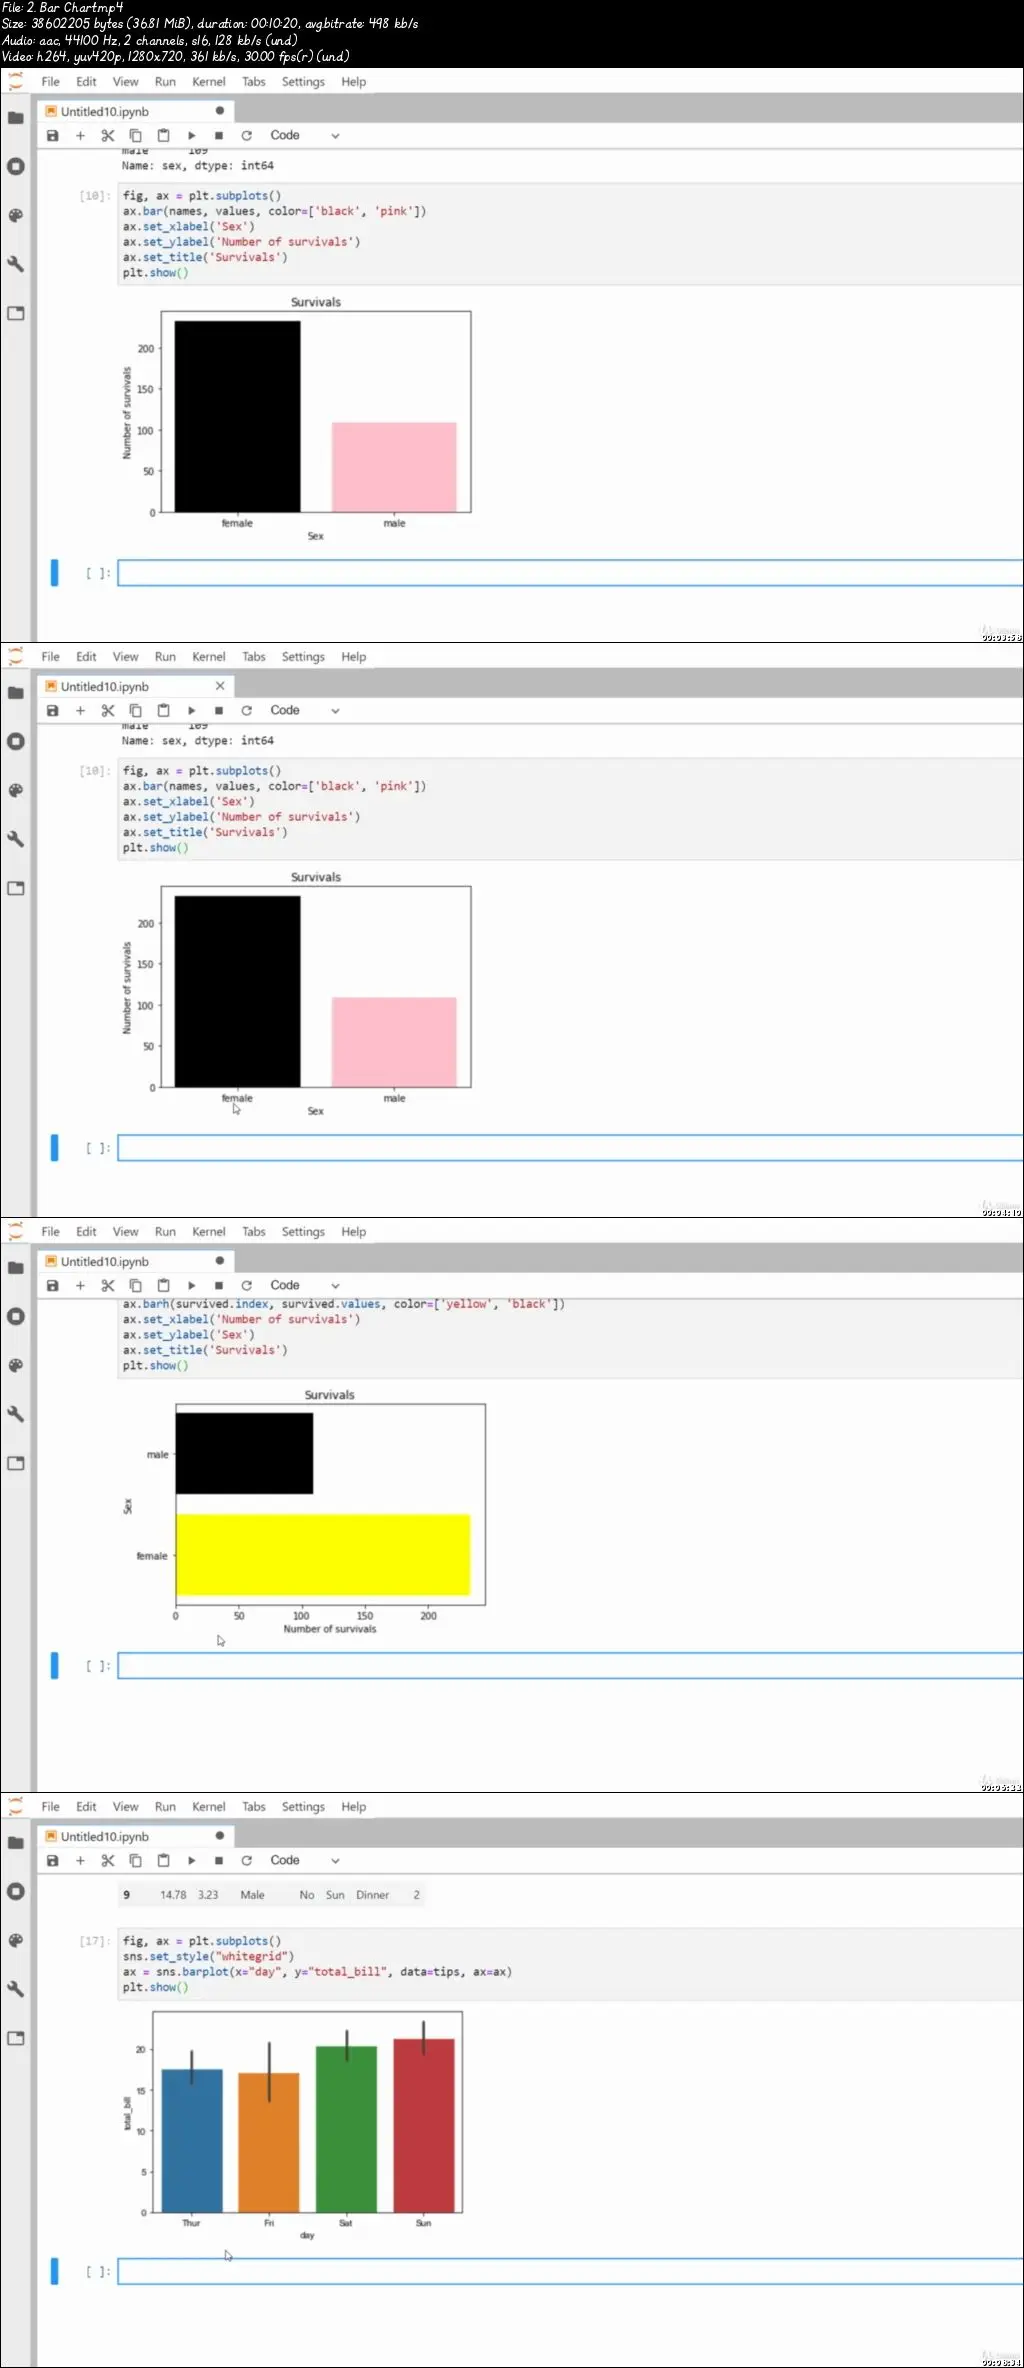The image size is (1024, 2368).
Task: Open the running kernels icon in the first frame's sidebar
Action: 16,166
